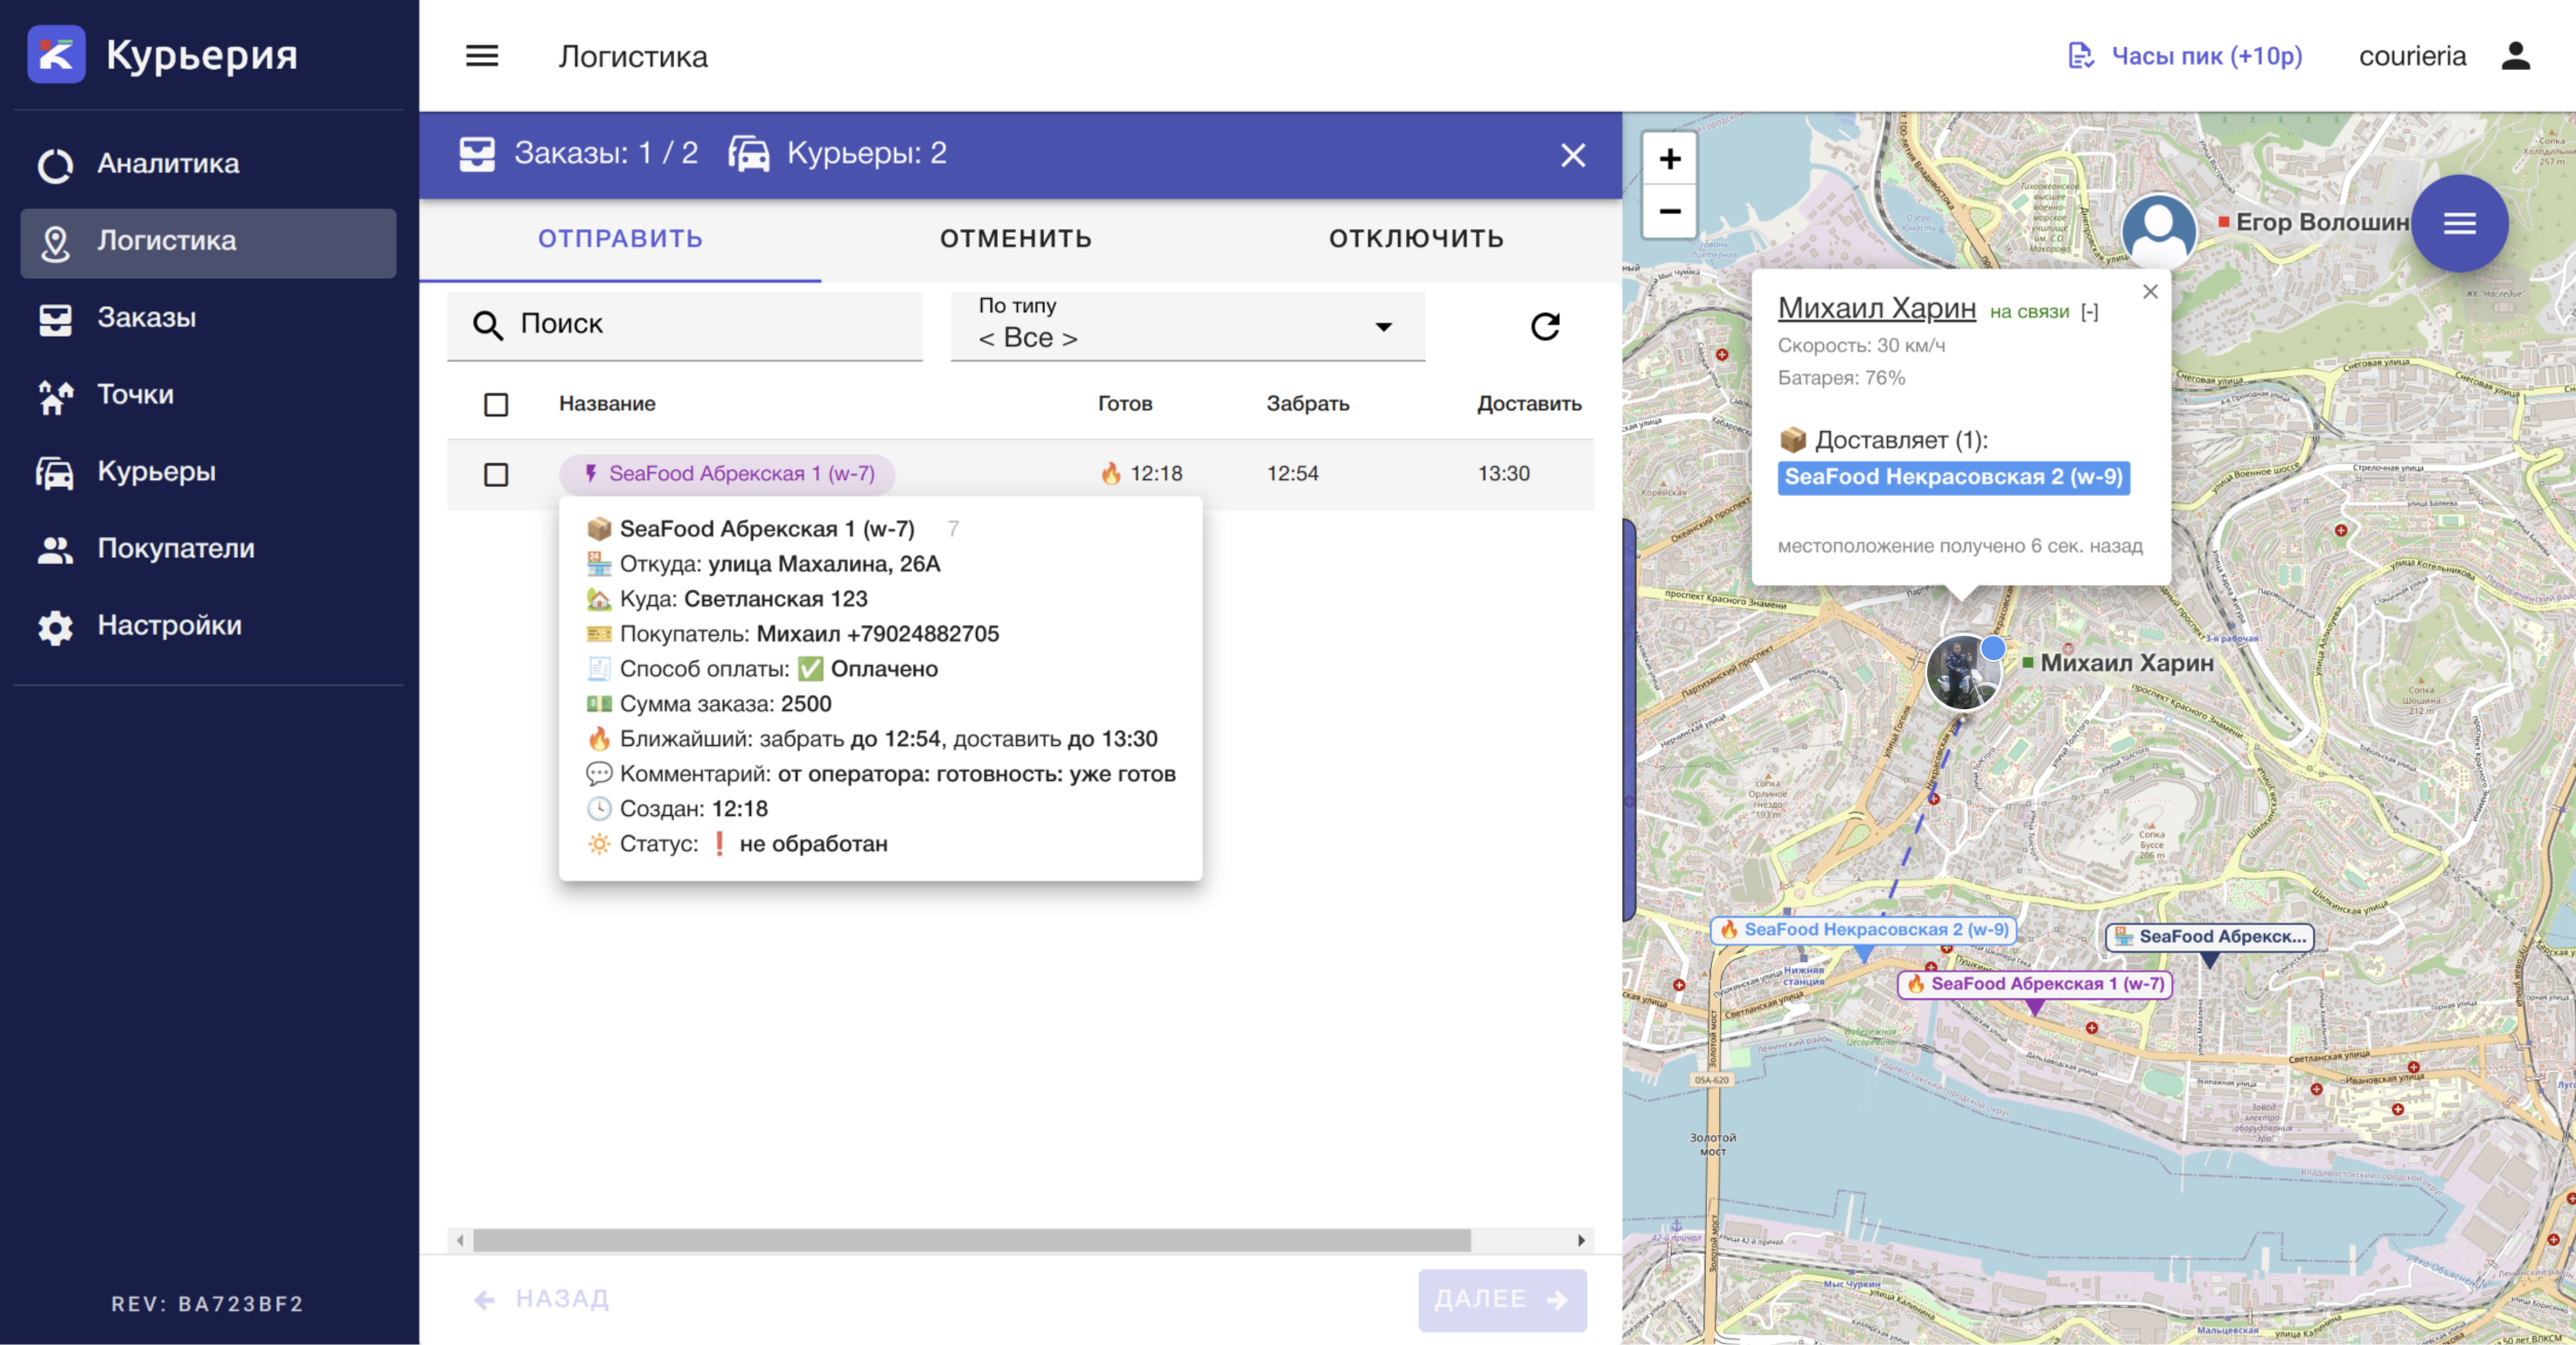The height and width of the screenshot is (1345, 2576).
Task: Collapse courier details with [-] toggle
Action: tap(2089, 312)
